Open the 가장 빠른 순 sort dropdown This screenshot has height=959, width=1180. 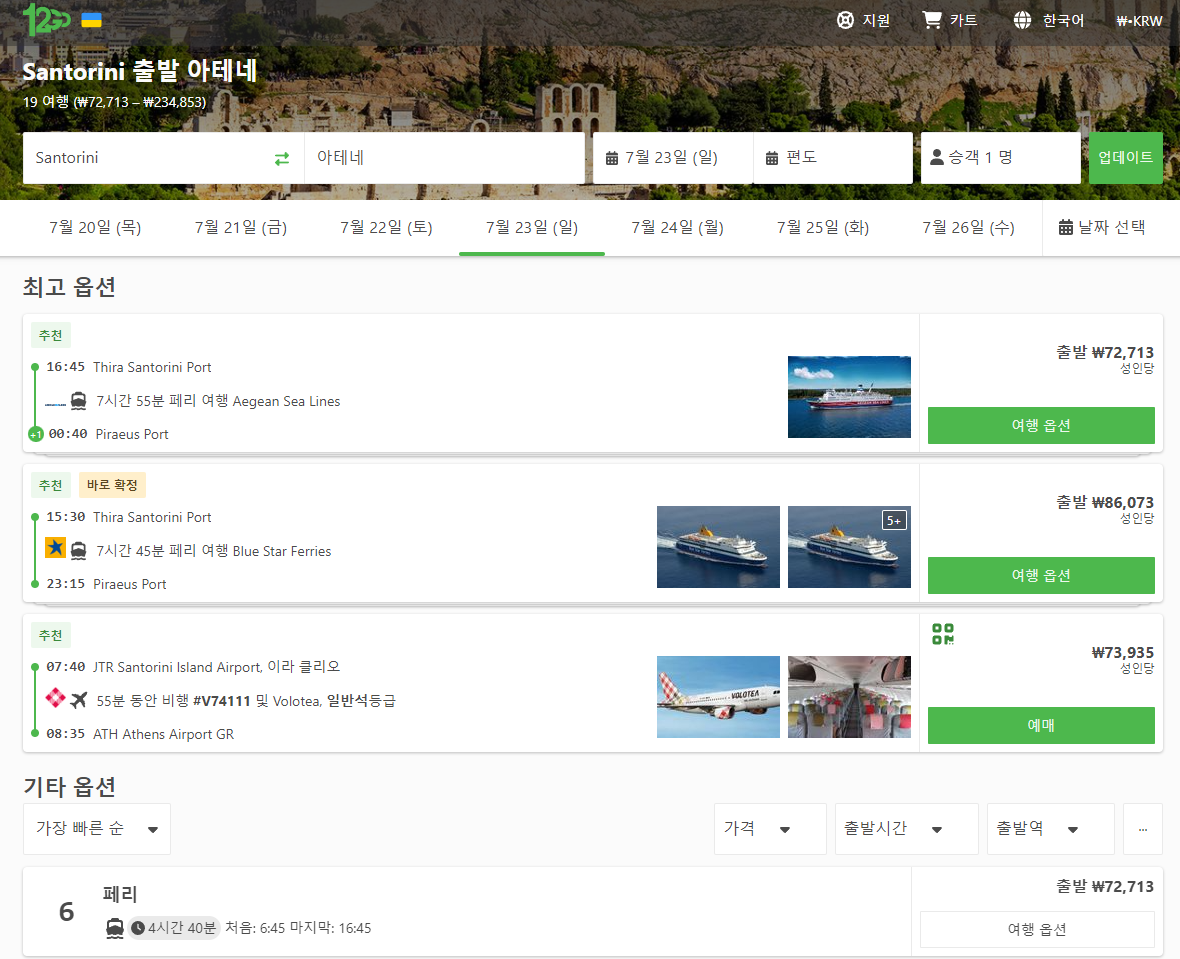click(x=97, y=829)
